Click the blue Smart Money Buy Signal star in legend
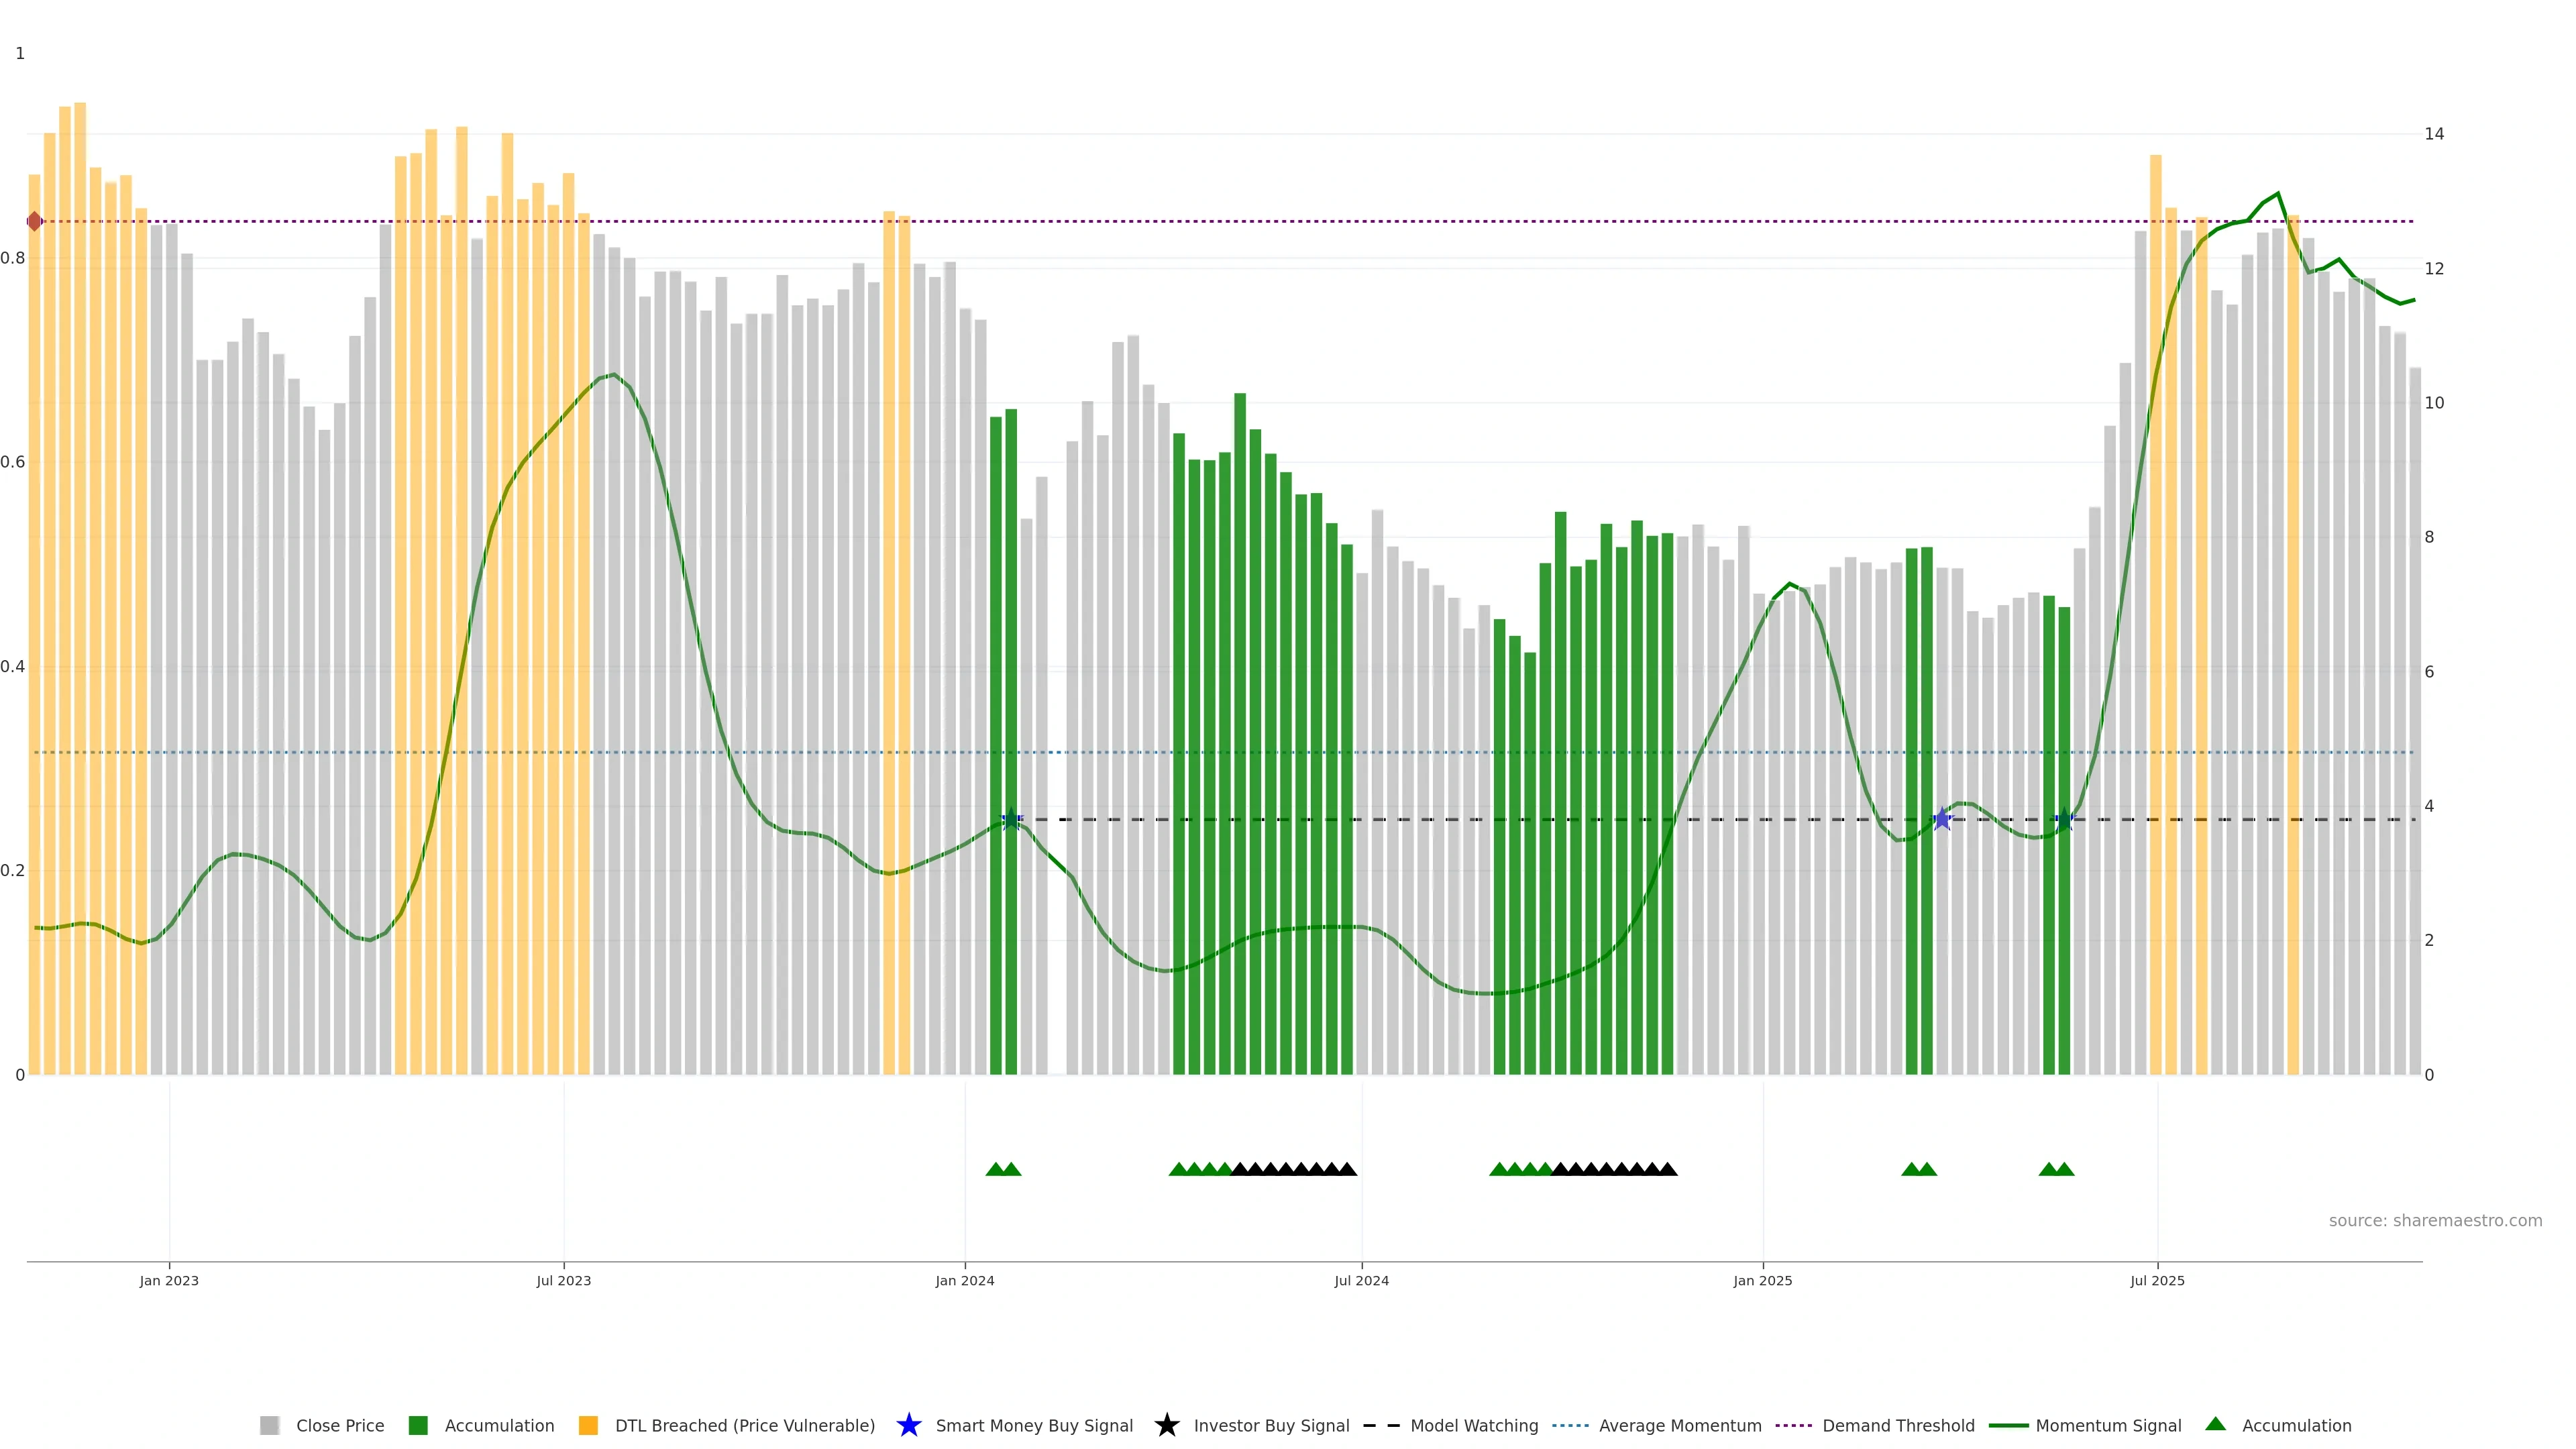 tap(908, 1425)
